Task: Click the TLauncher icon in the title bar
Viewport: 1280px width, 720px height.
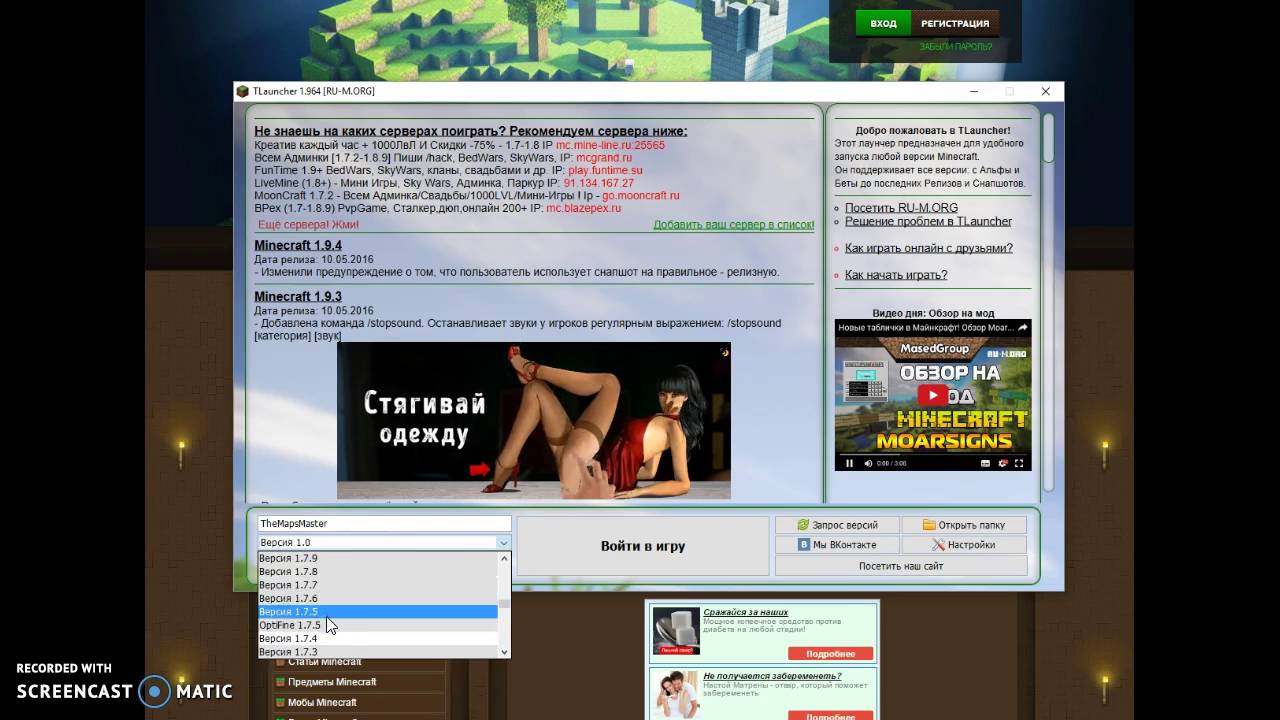Action: coord(243,91)
